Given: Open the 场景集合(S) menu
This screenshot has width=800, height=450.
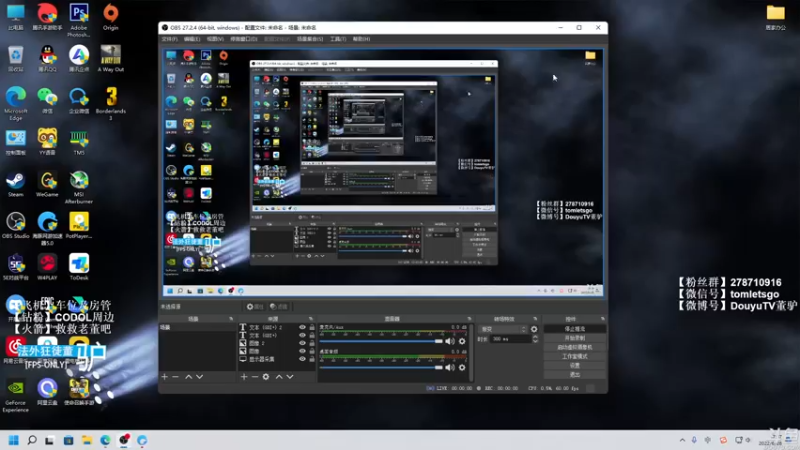Looking at the screenshot, I should pyautogui.click(x=310, y=39).
